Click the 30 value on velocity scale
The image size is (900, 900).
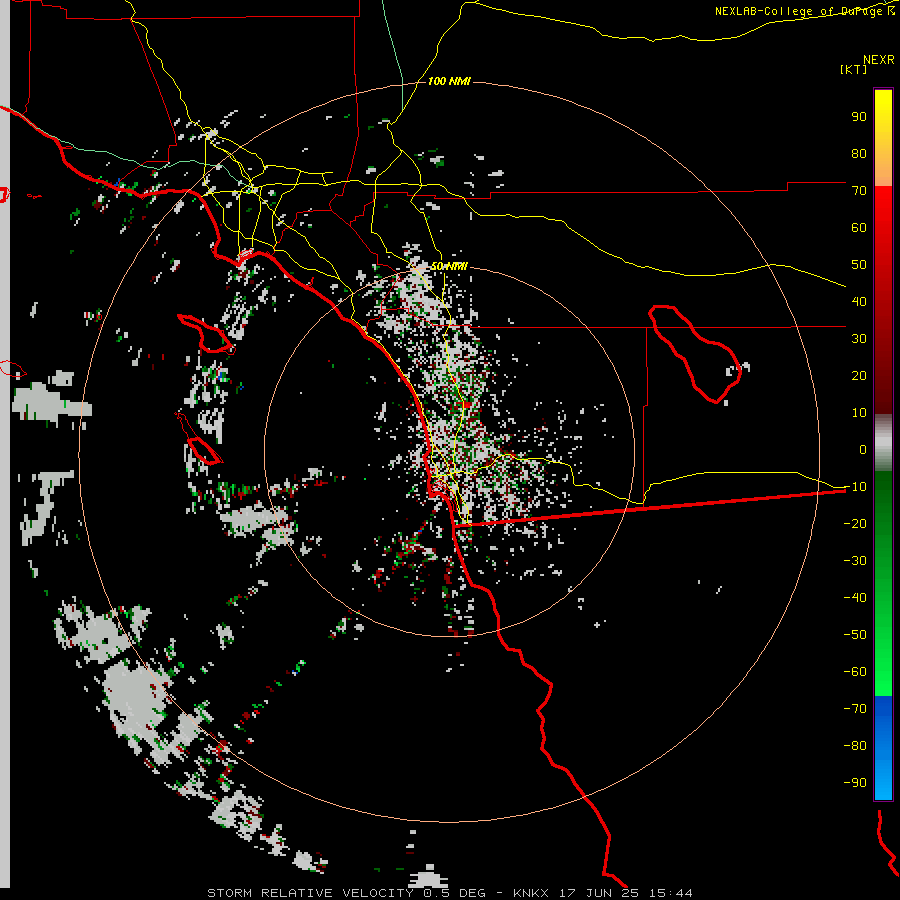coord(859,339)
